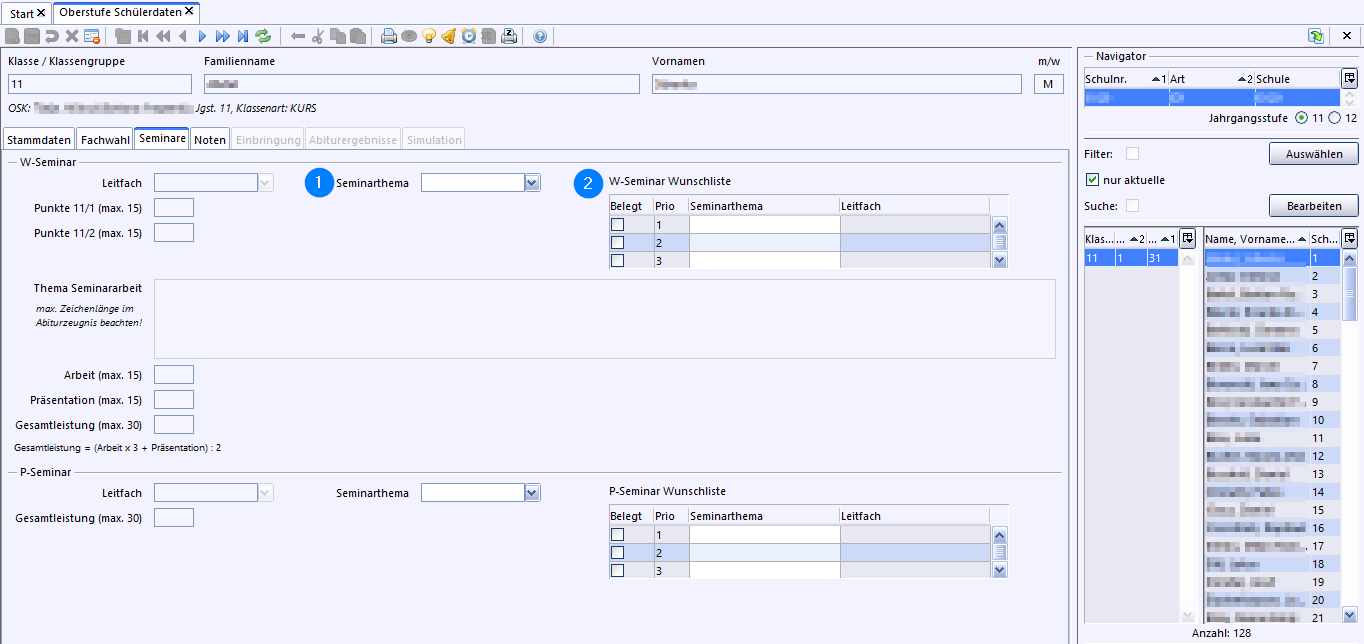Click the gray back arrow icon
Screen dimensions: 1364x644
(297, 36)
